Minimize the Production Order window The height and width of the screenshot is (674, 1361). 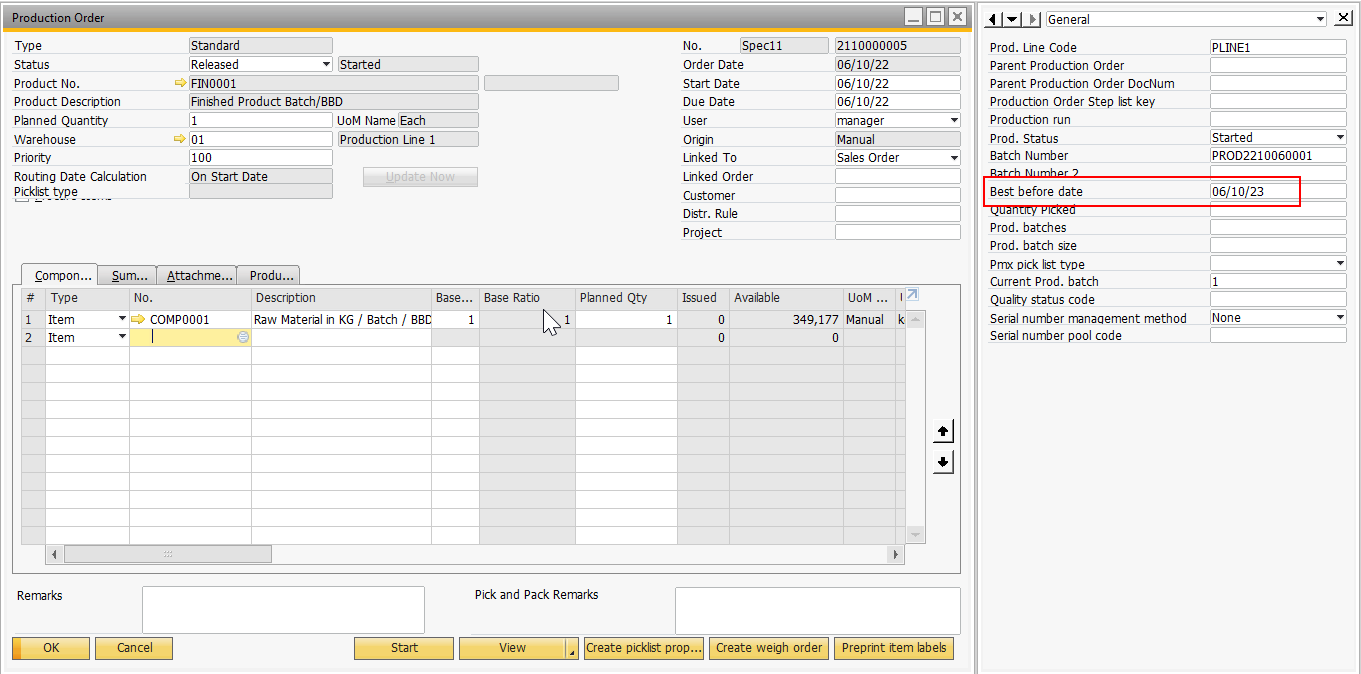914,17
